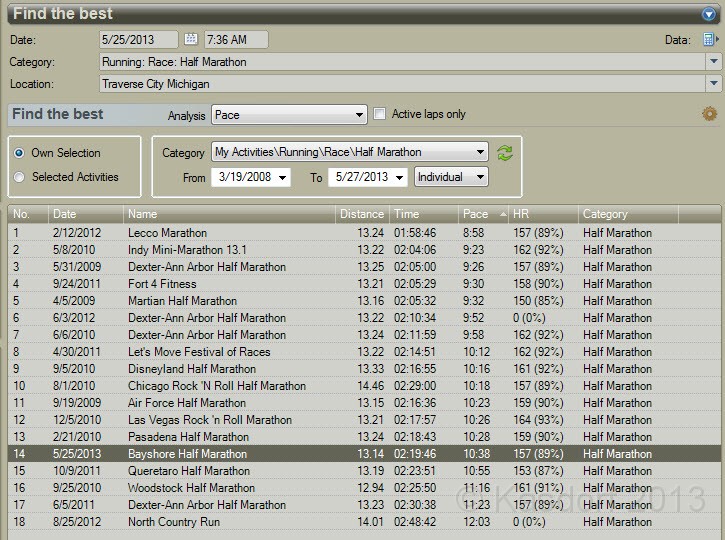Select the Own Selection radio button
The height and width of the screenshot is (540, 725).
pyautogui.click(x=20, y=153)
